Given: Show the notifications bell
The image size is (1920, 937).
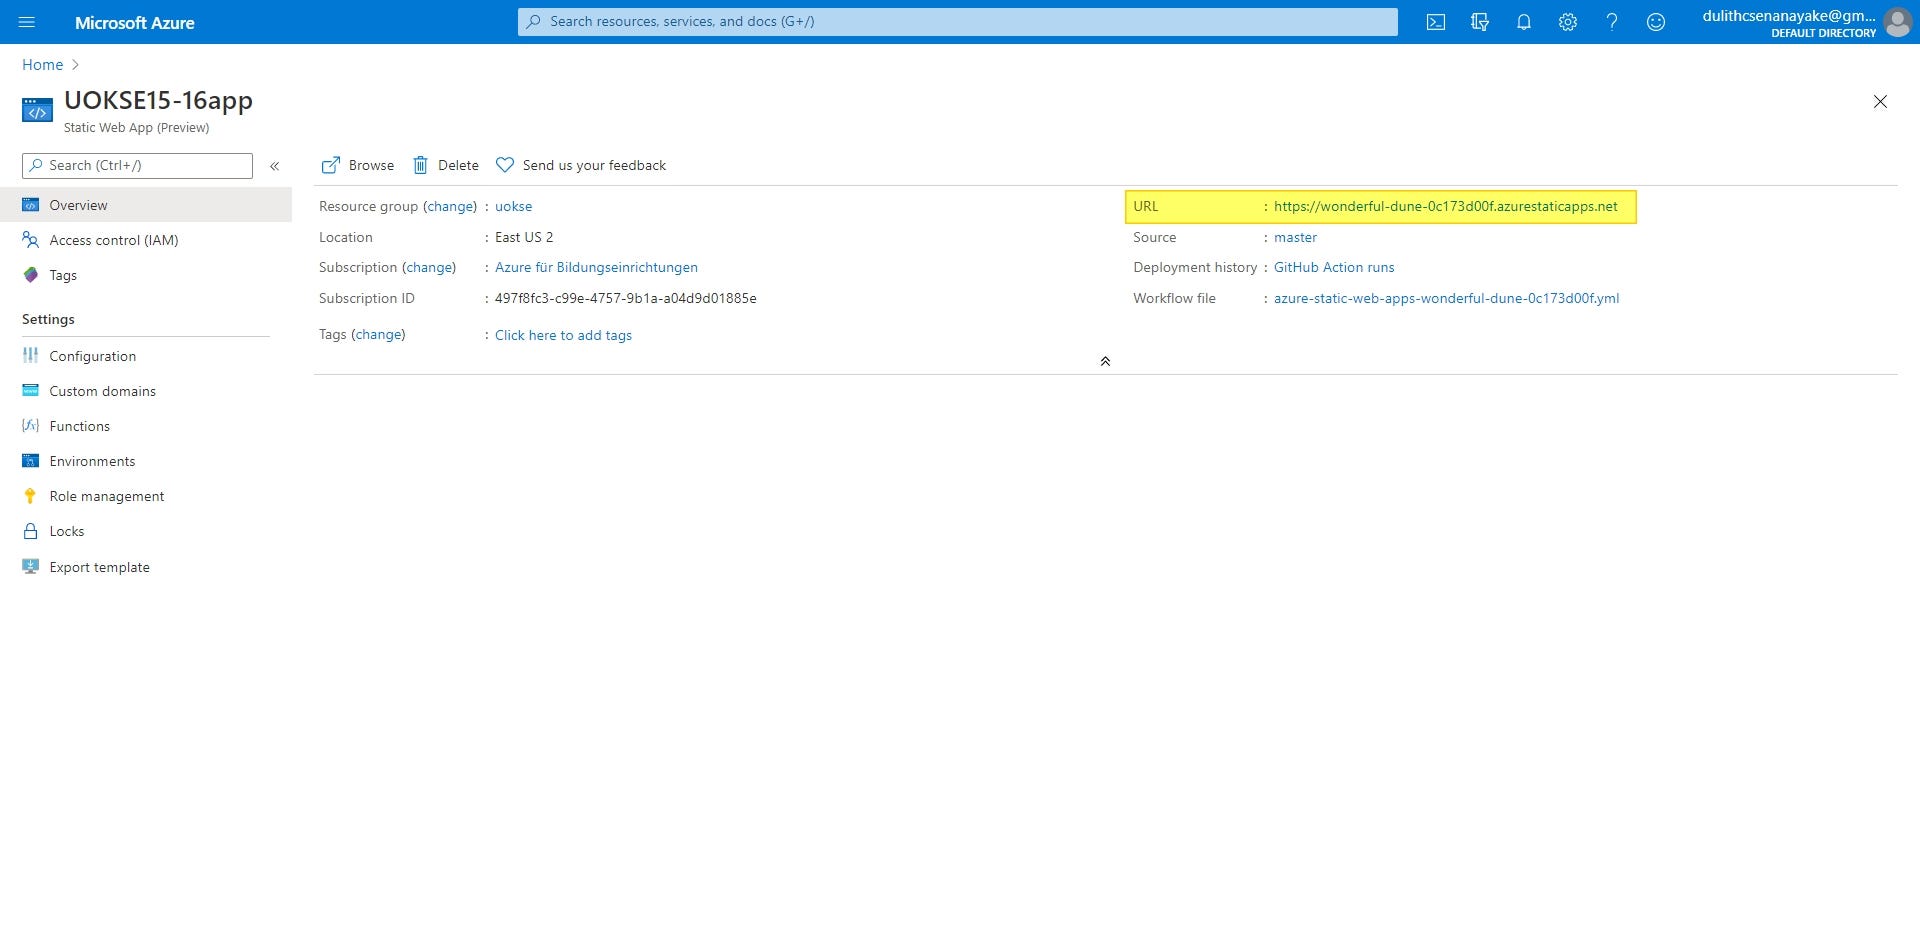Looking at the screenshot, I should (x=1524, y=22).
